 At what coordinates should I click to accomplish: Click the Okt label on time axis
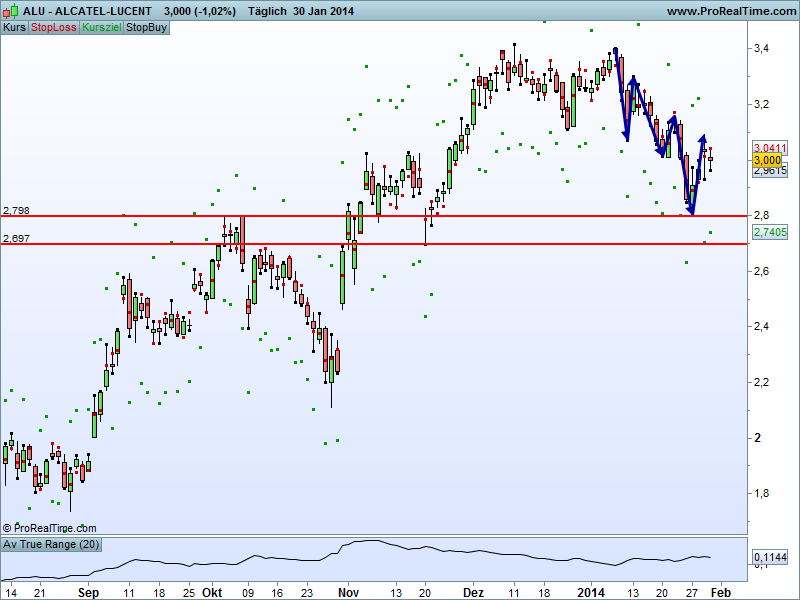coord(212,593)
